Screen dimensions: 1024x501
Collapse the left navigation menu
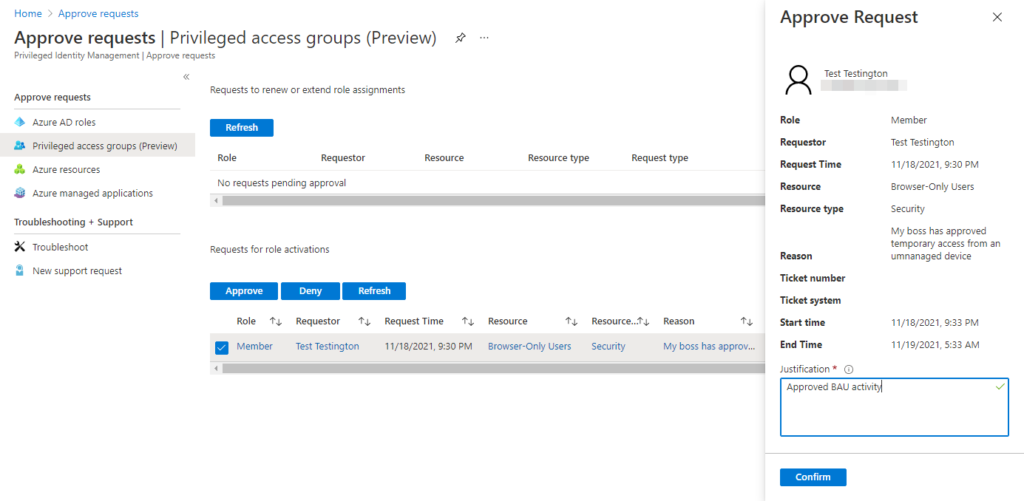click(186, 77)
